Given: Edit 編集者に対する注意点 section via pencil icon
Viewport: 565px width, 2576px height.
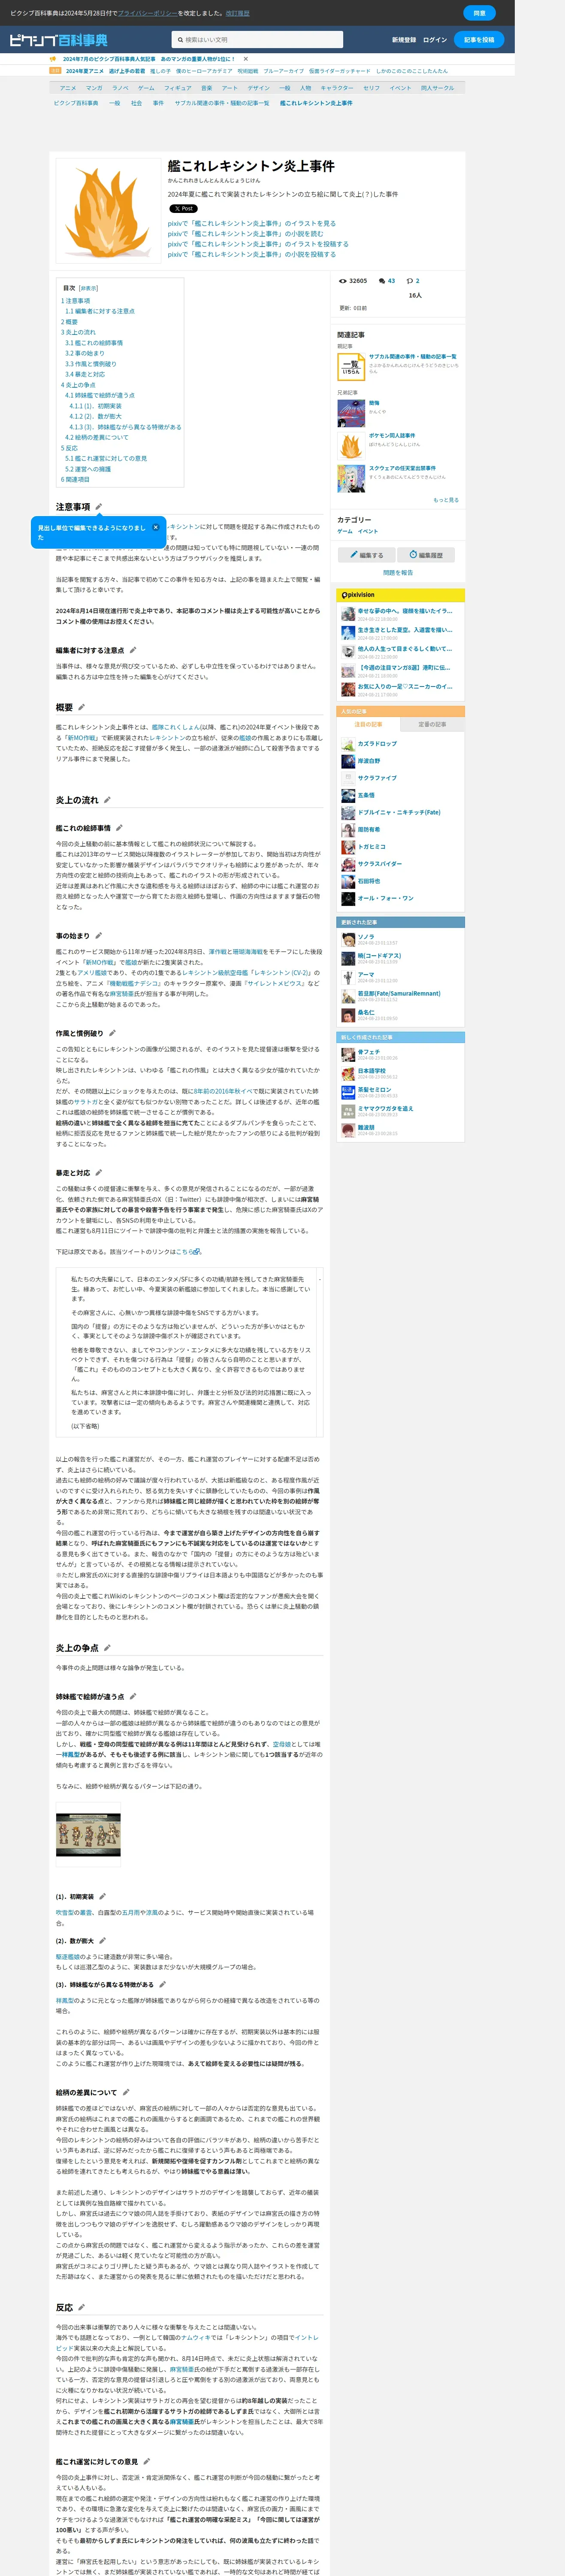Looking at the screenshot, I should coord(133,650).
